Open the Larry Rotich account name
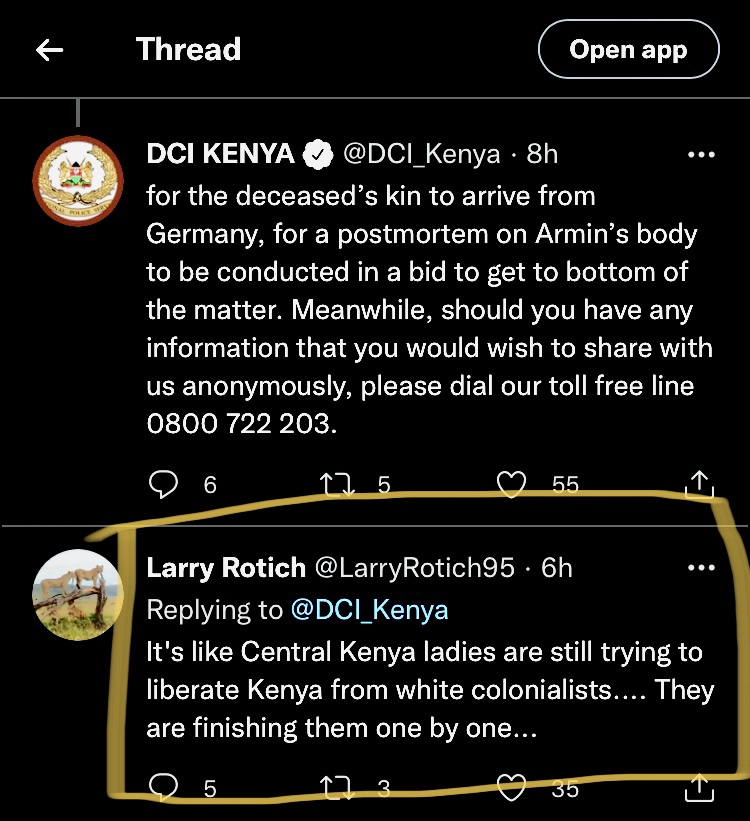This screenshot has height=821, width=750. point(226,568)
